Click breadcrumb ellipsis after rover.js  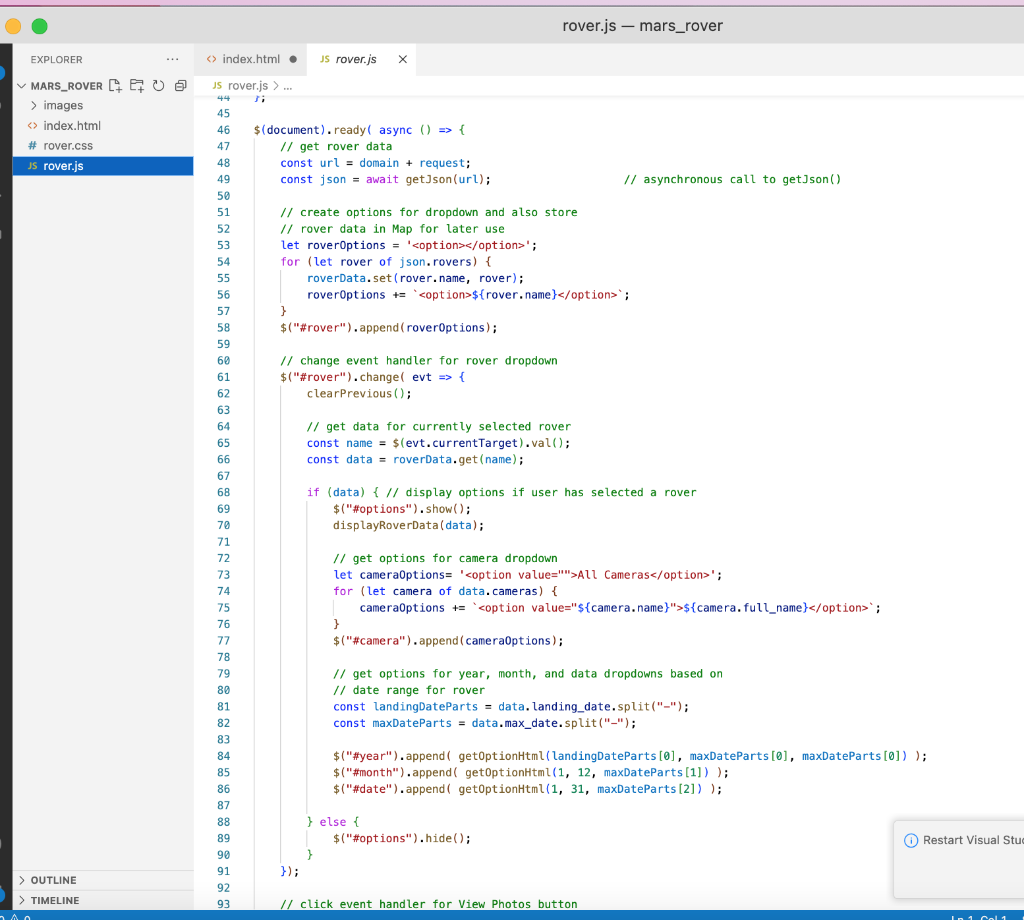[x=288, y=86]
